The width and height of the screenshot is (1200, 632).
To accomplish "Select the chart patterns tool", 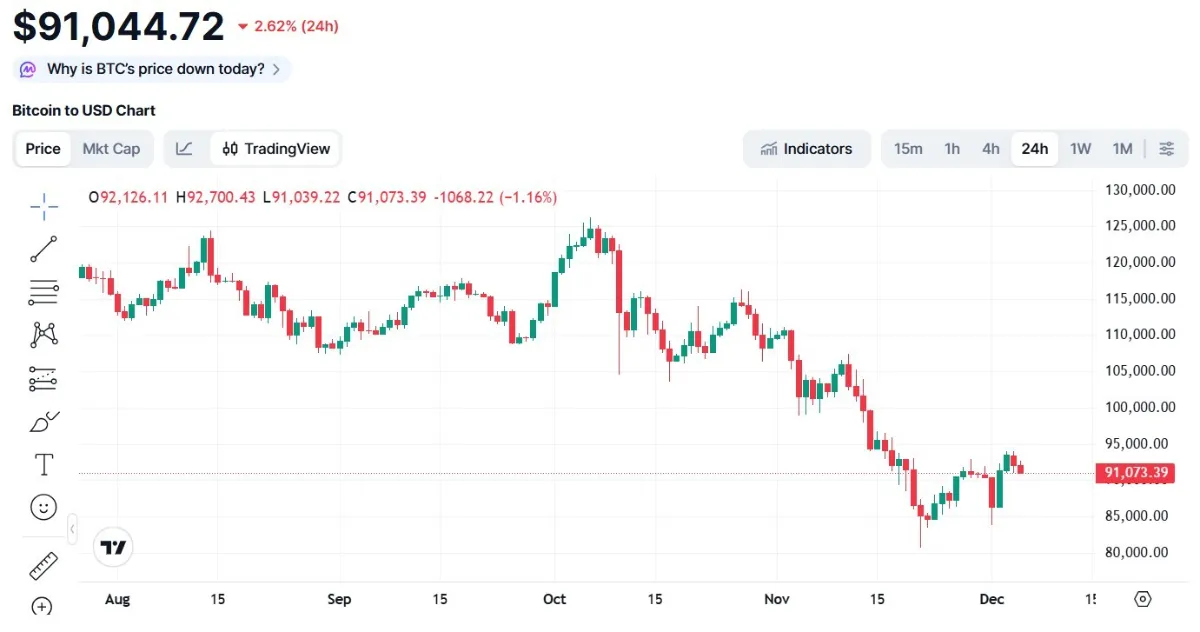I will pyautogui.click(x=44, y=334).
